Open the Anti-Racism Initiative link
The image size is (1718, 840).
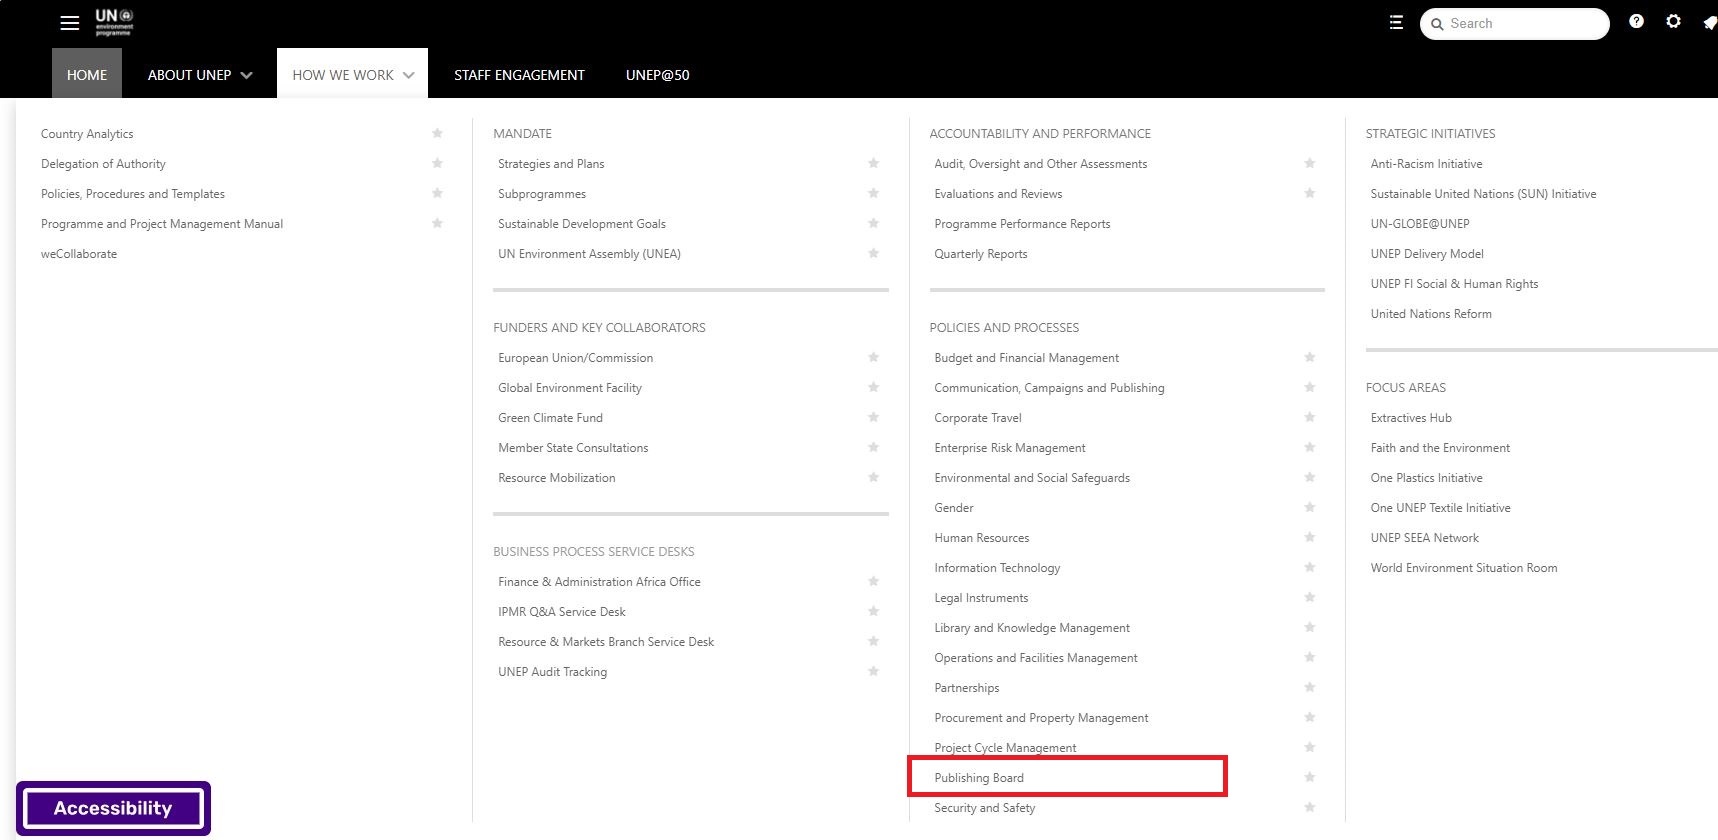pos(1426,164)
